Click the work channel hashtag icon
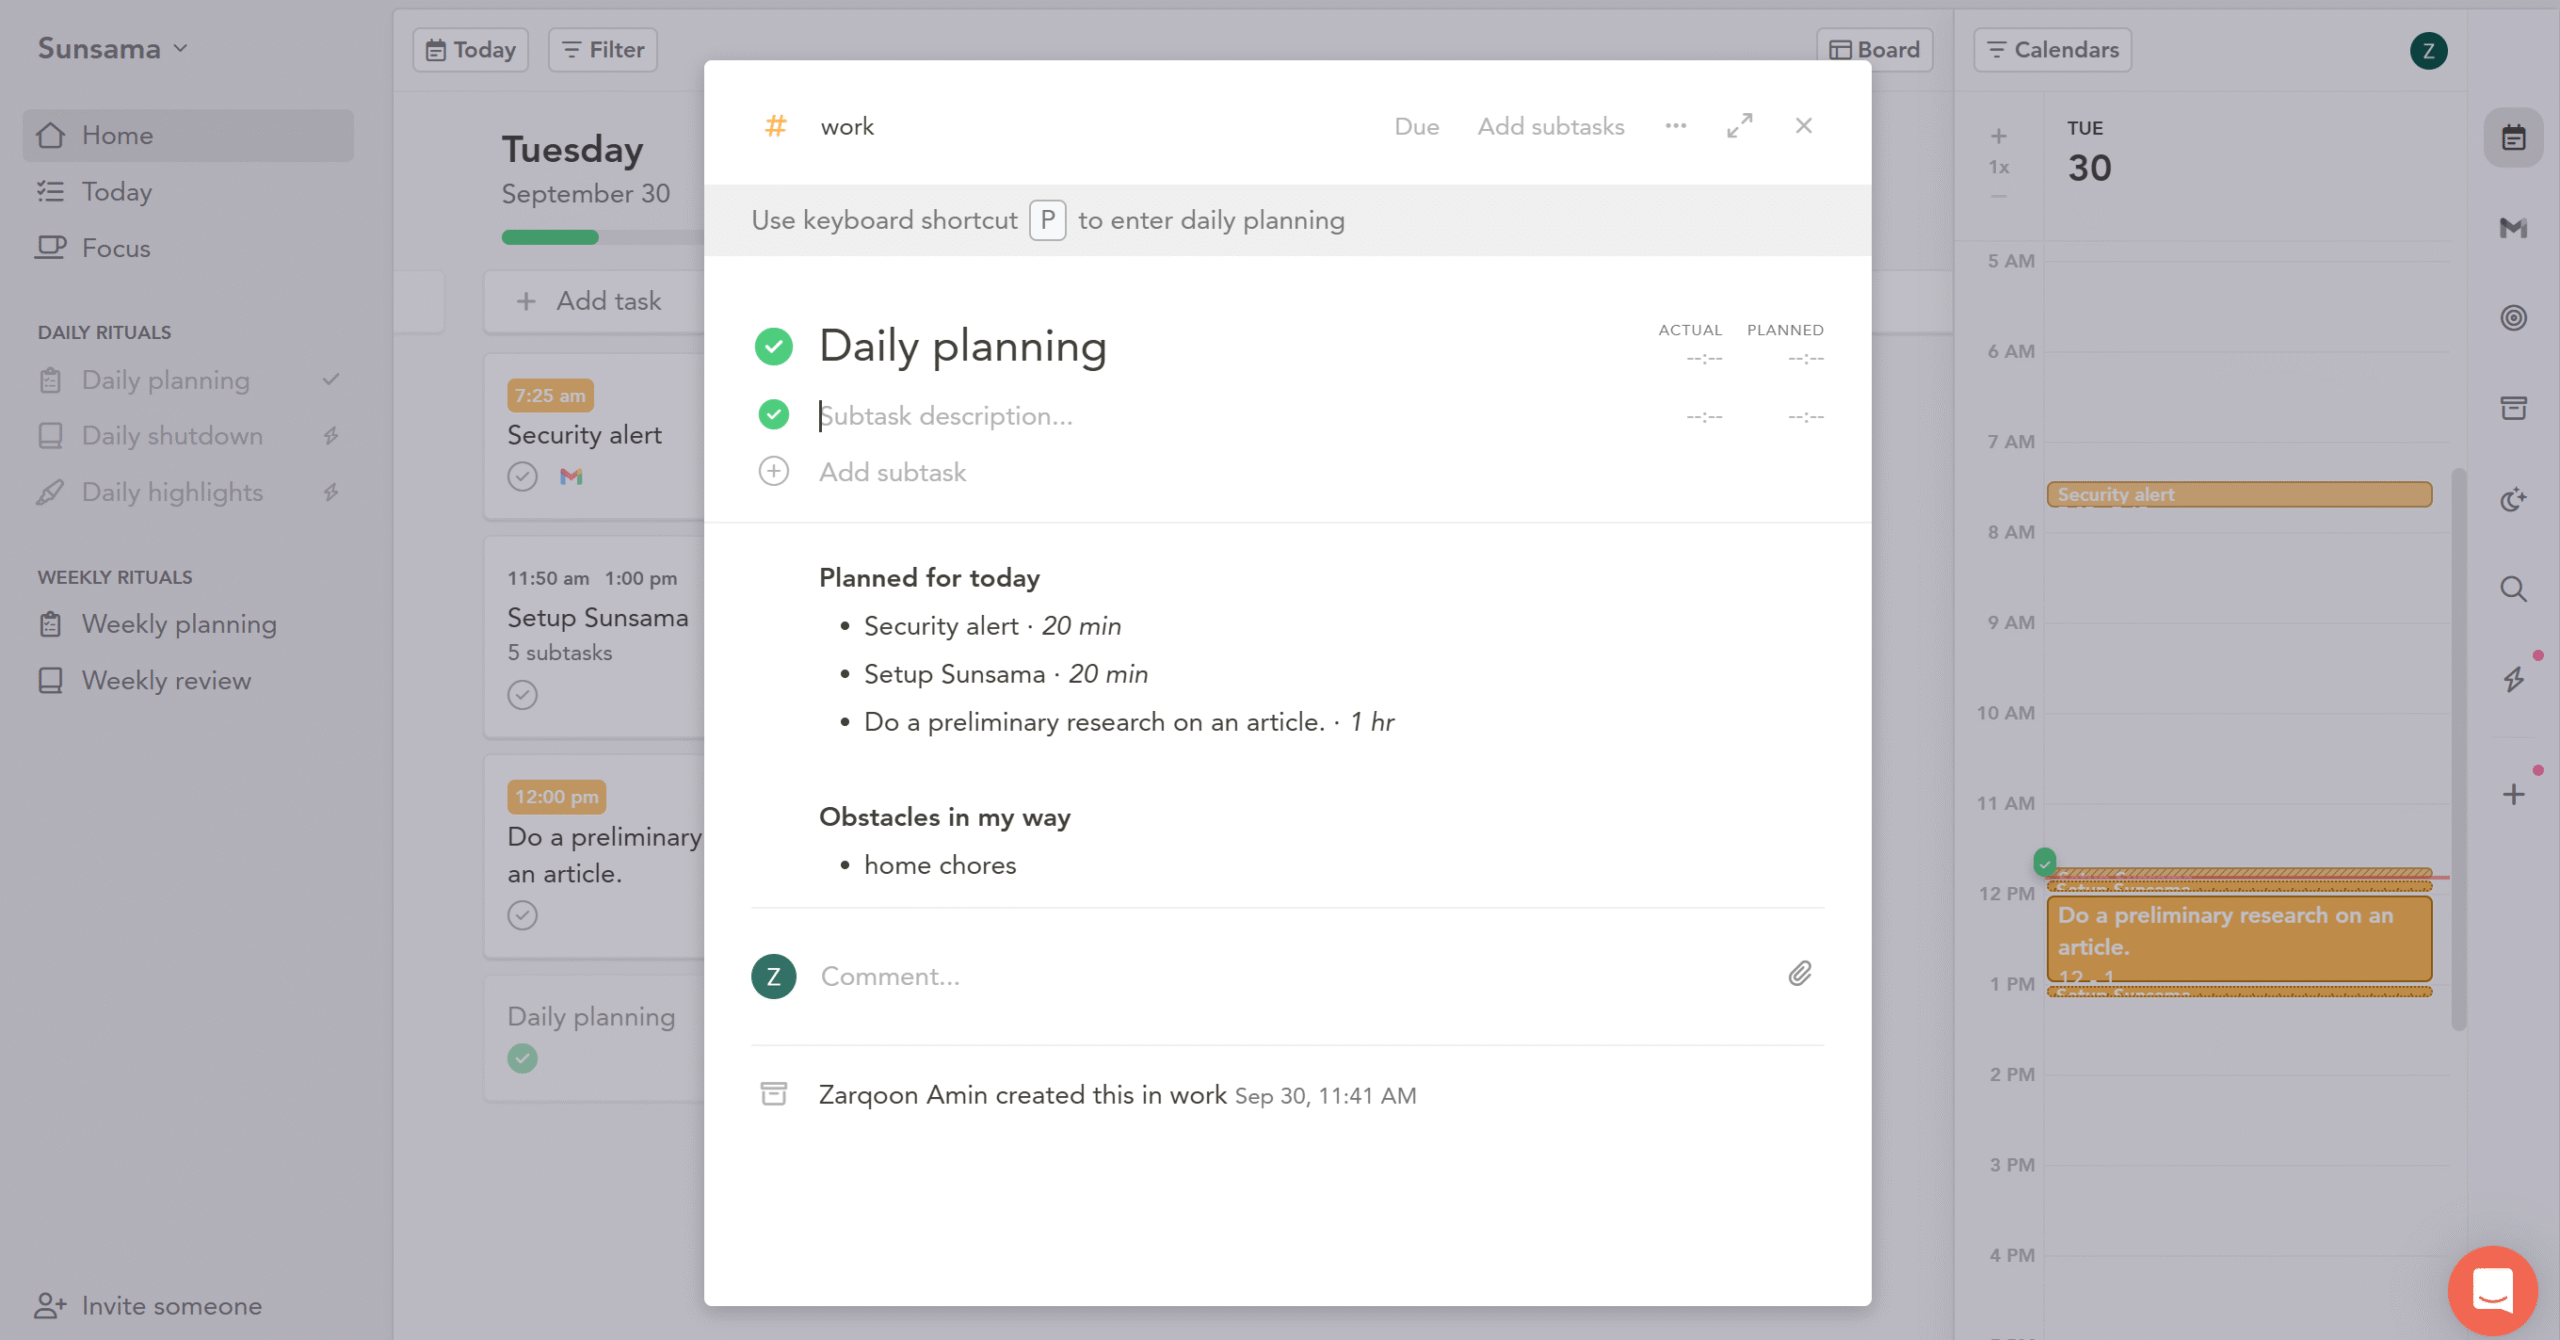Screen dimensions: 2560x1340 [x=776, y=126]
